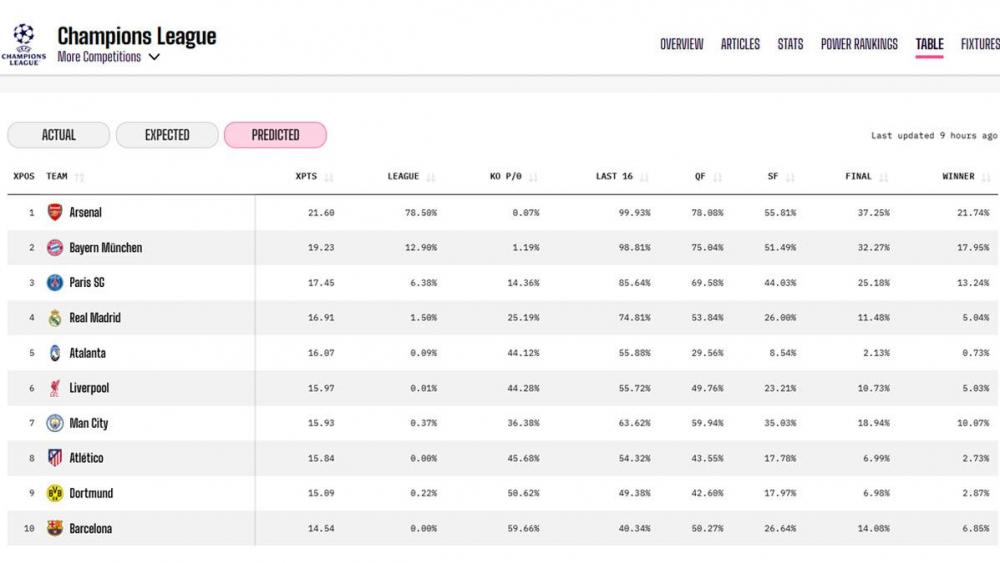Viewport: 1000px width, 563px height.
Task: Open the Man City team link
Action: tap(88, 423)
